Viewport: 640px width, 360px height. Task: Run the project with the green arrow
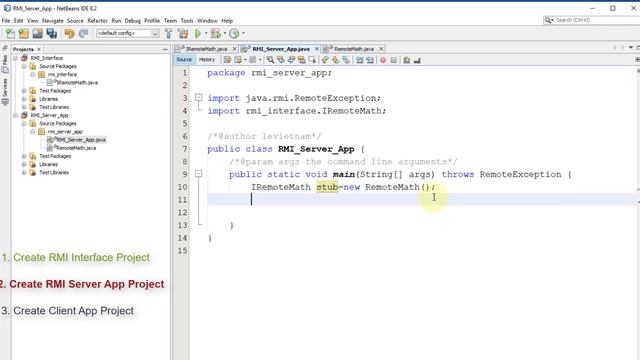198,33
